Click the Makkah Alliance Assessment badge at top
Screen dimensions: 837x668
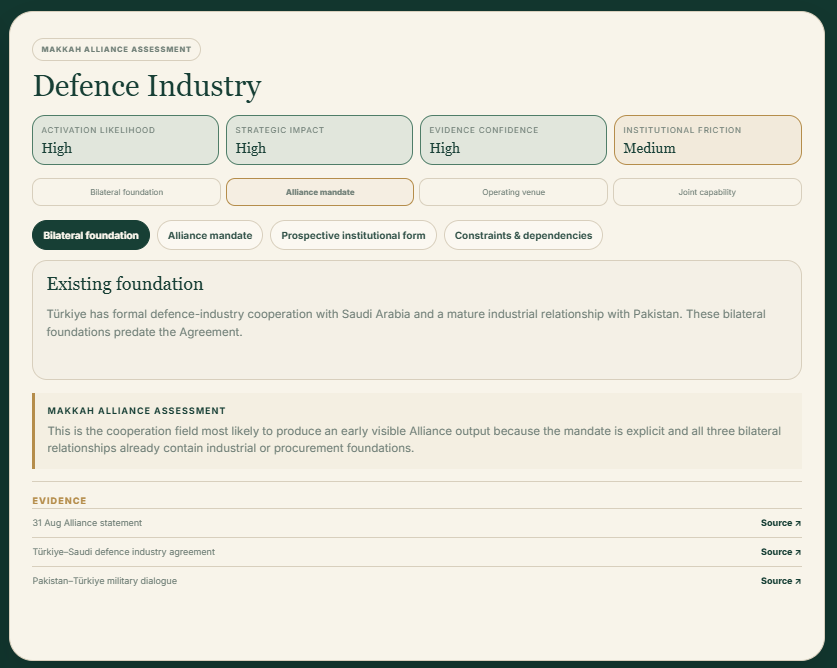pos(116,49)
